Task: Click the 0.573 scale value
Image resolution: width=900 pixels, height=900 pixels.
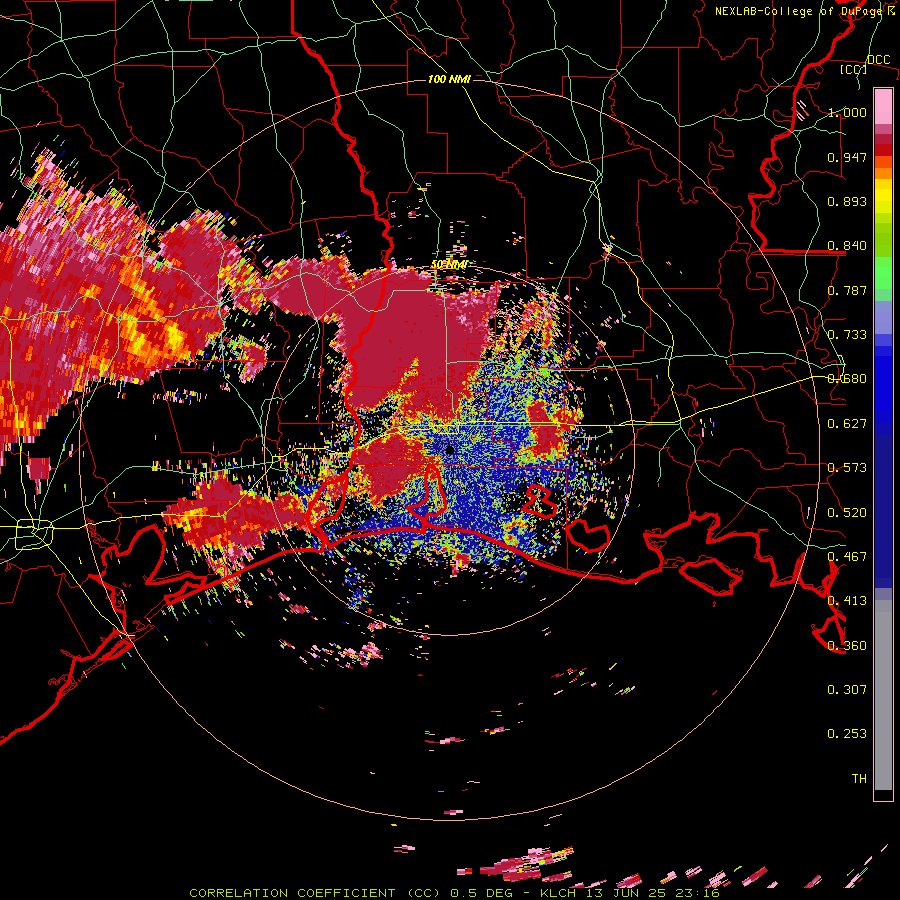Action: point(847,468)
